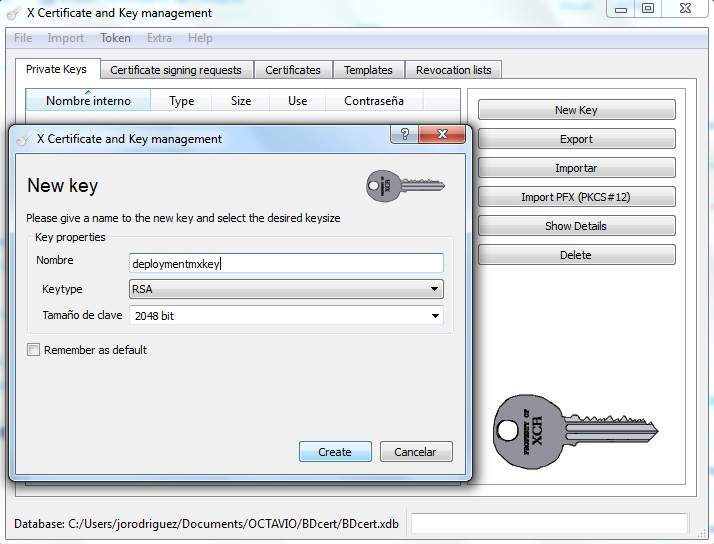Click the Show Details button

point(576,226)
